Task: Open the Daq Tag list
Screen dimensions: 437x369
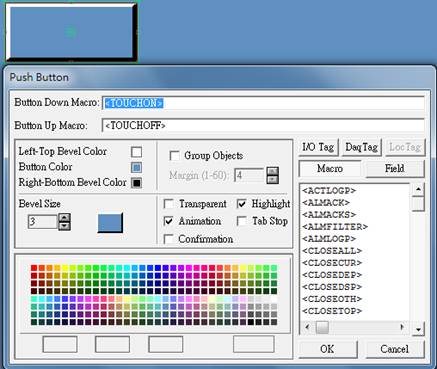Action: 361,147
